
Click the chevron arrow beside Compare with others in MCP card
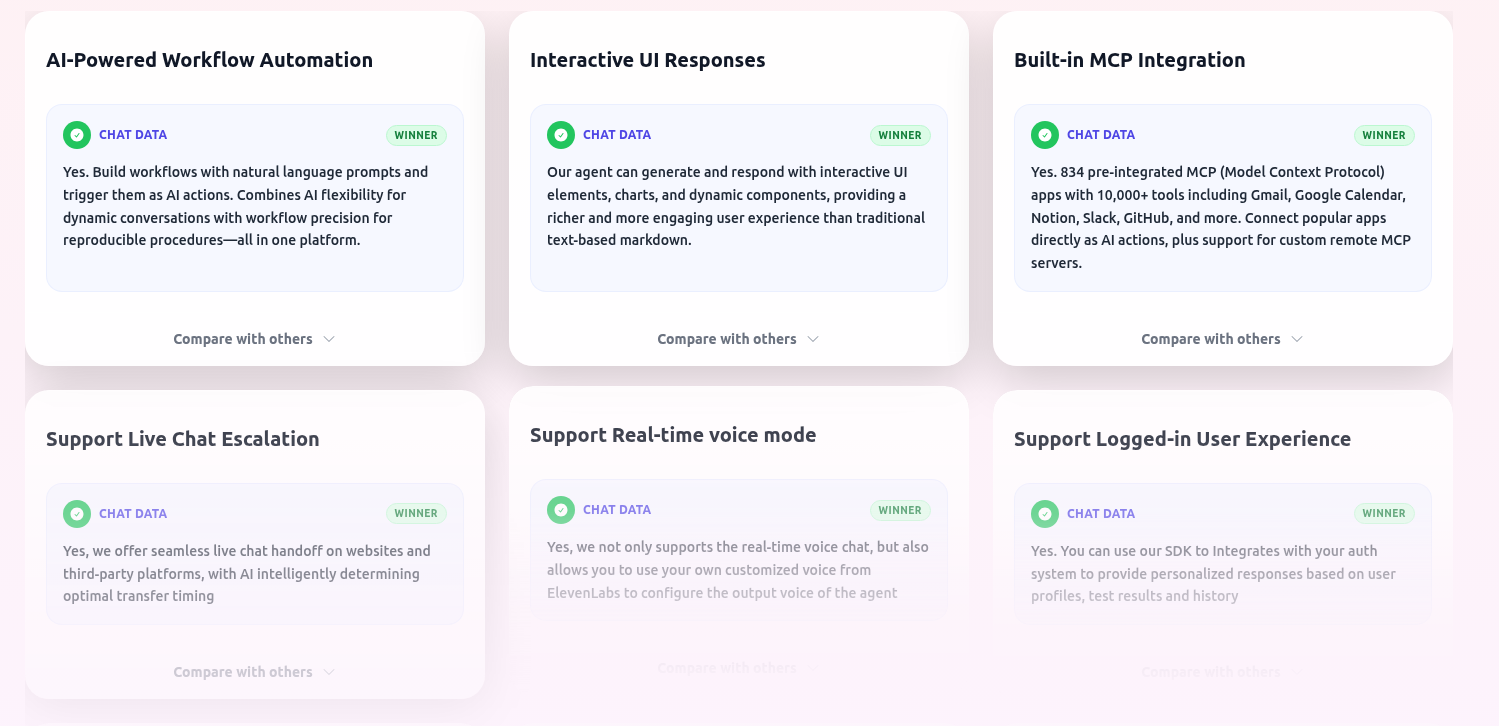pos(1297,339)
